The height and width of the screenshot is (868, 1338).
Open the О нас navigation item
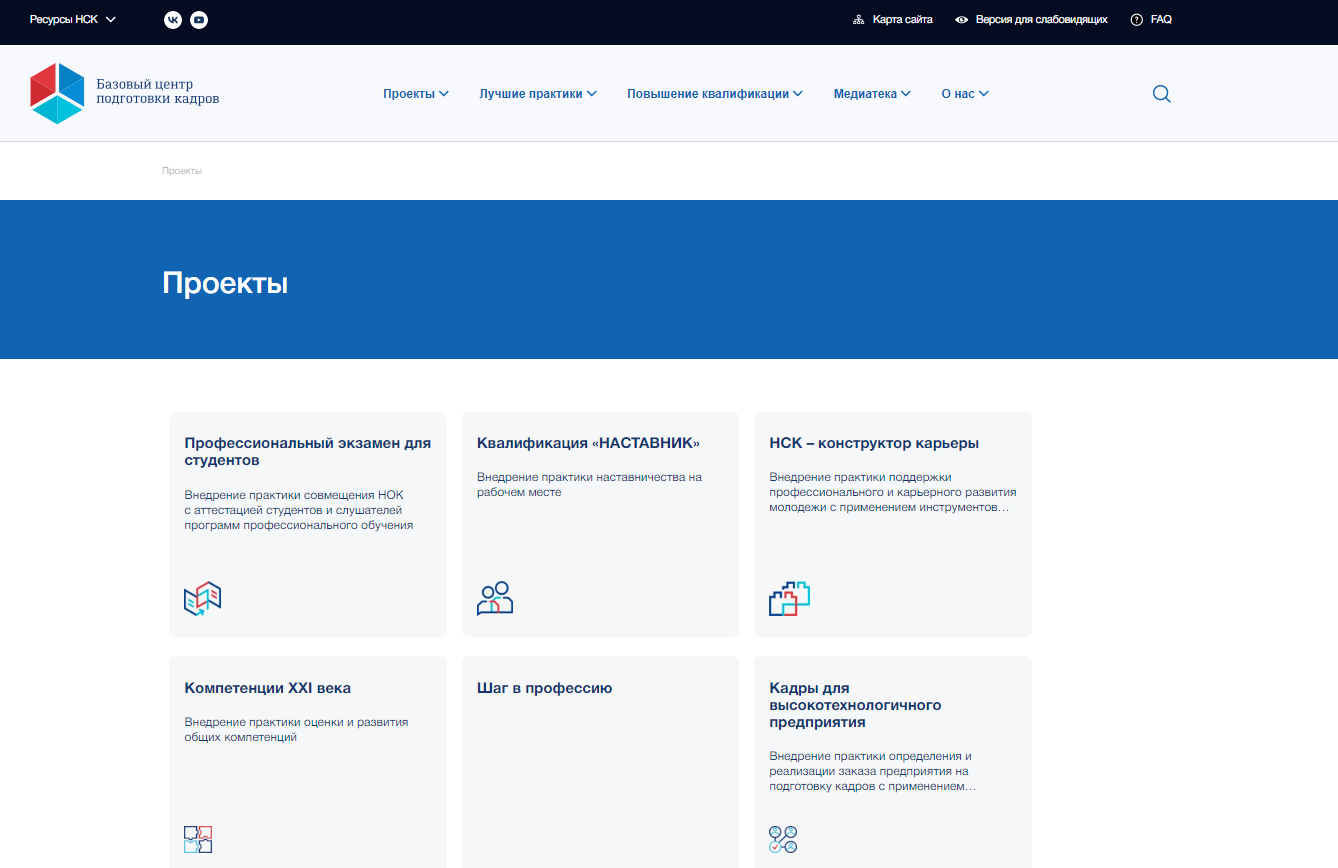click(958, 94)
